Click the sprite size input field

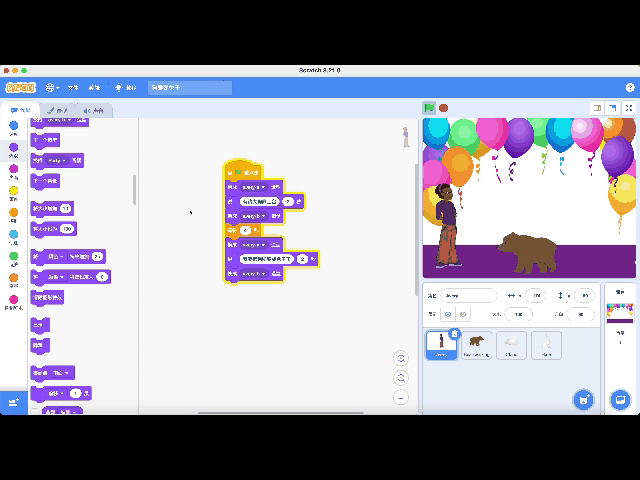[x=519, y=314]
